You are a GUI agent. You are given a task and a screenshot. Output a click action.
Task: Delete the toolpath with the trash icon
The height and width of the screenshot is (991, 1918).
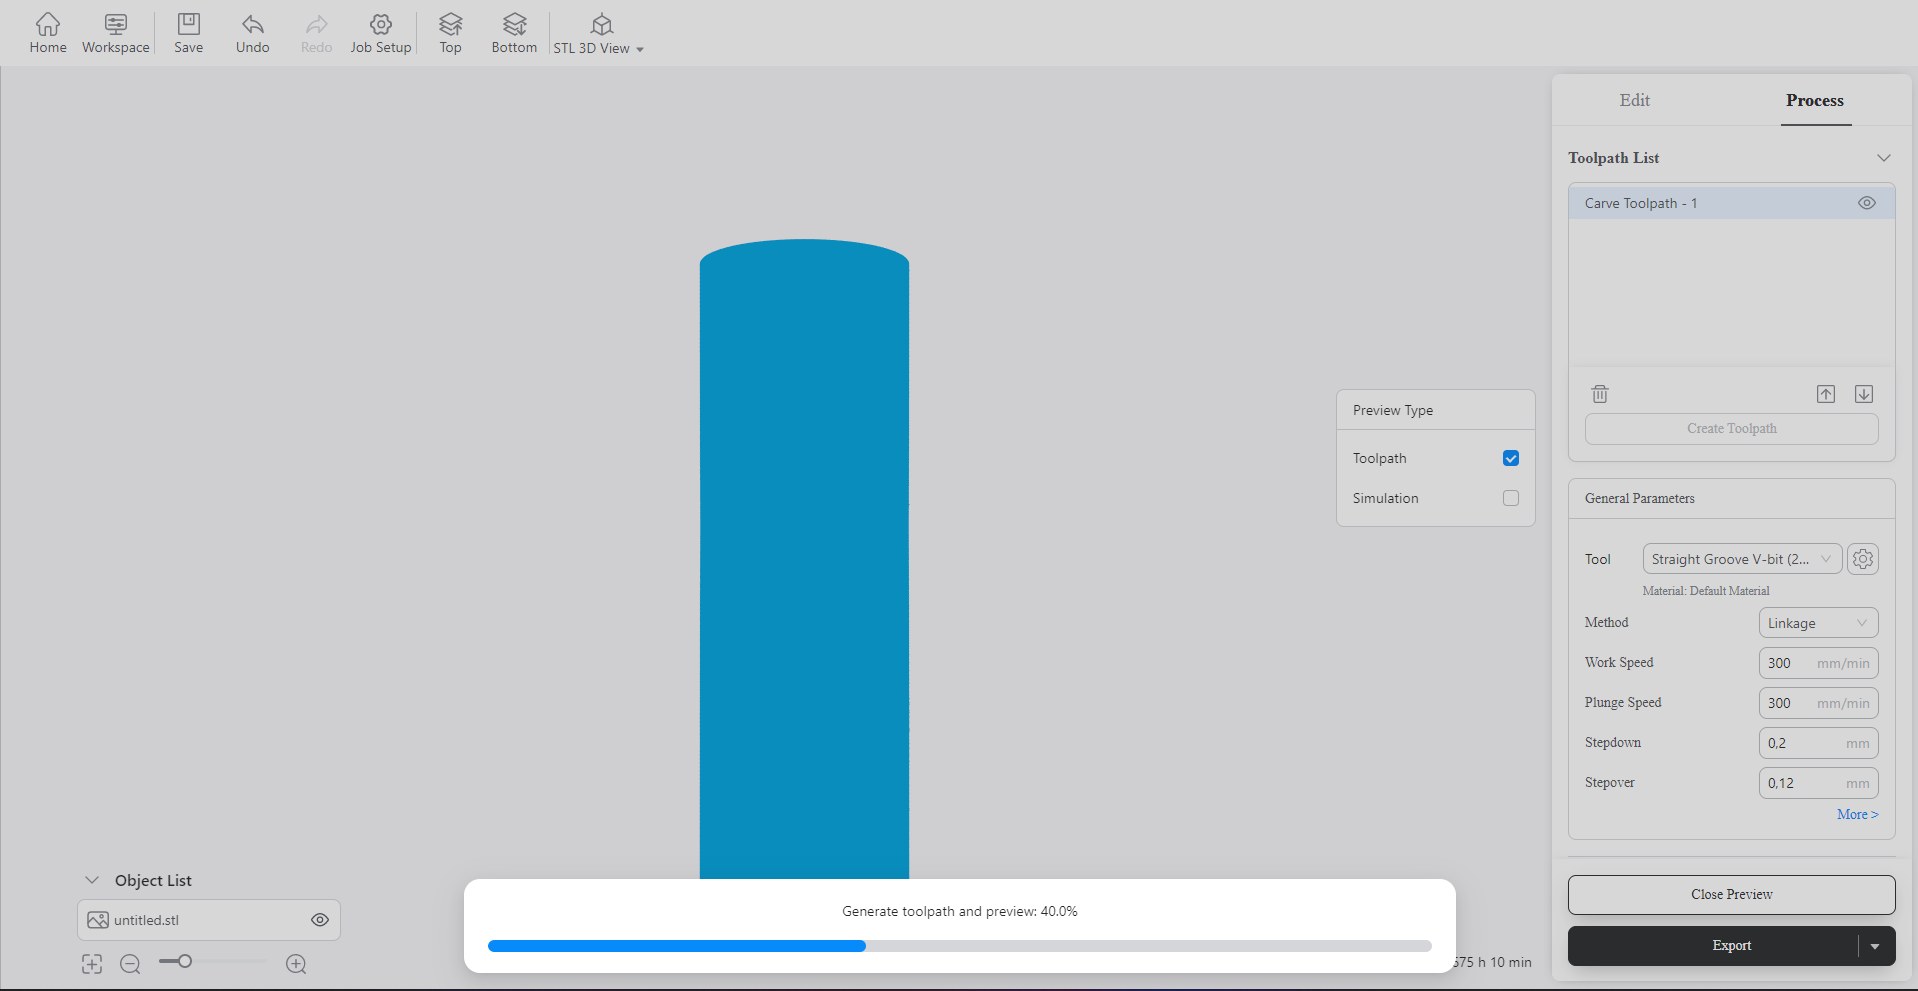(x=1600, y=394)
